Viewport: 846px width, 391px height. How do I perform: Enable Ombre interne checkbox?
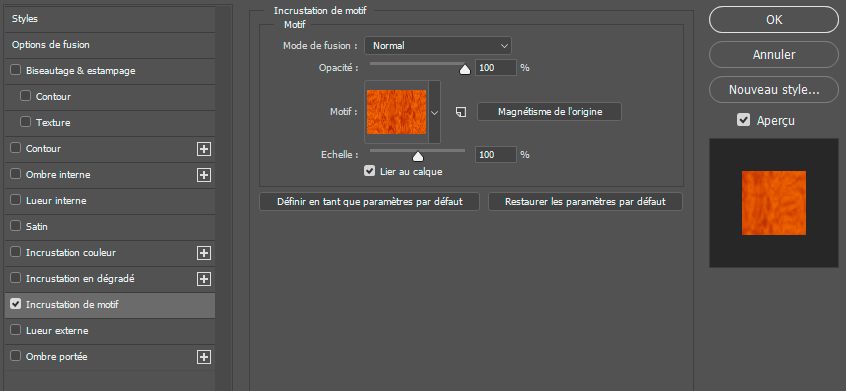click(x=15, y=174)
